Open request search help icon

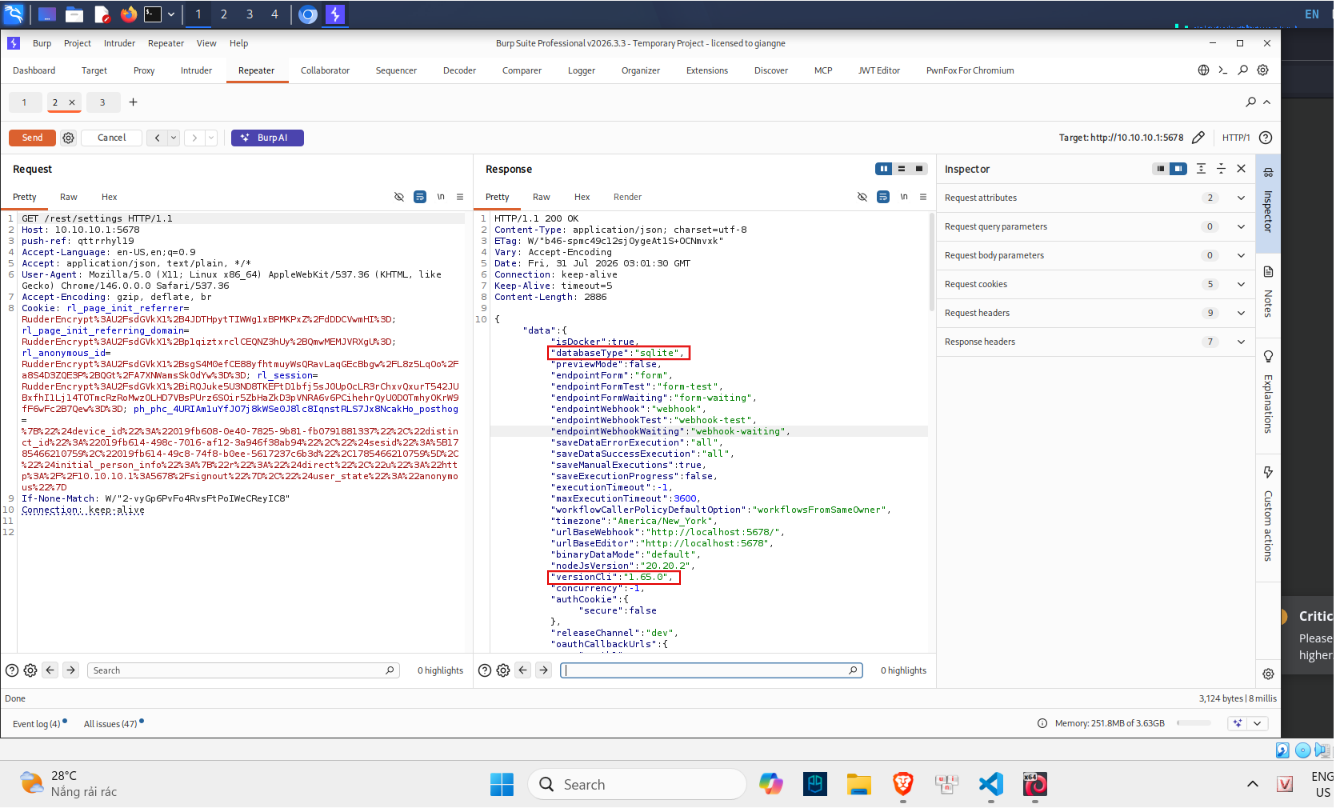coord(12,670)
